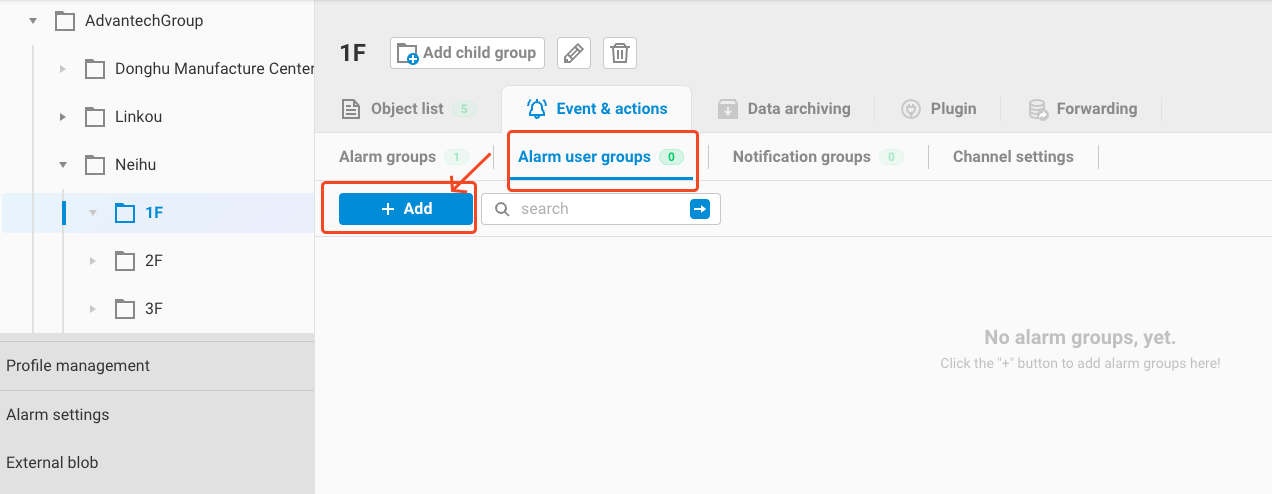Open Alarm settings in the sidebar
1272x494 pixels.
click(58, 415)
